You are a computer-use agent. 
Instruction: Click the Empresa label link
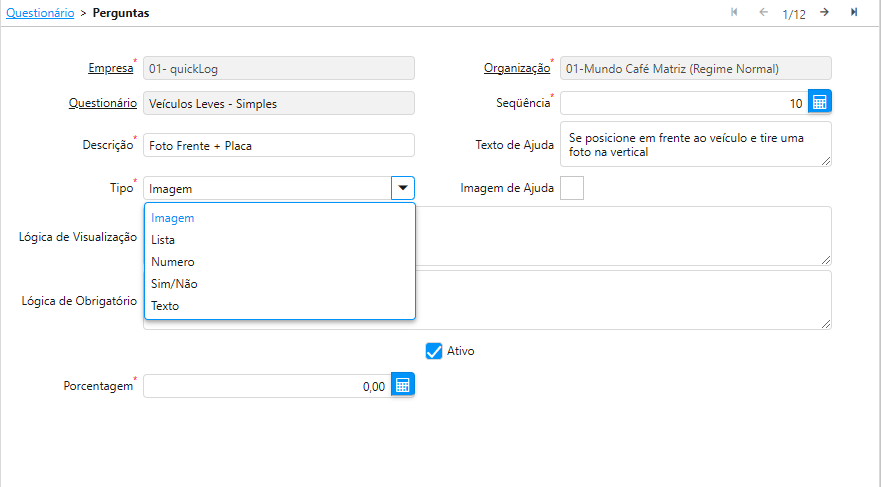[x=110, y=69]
